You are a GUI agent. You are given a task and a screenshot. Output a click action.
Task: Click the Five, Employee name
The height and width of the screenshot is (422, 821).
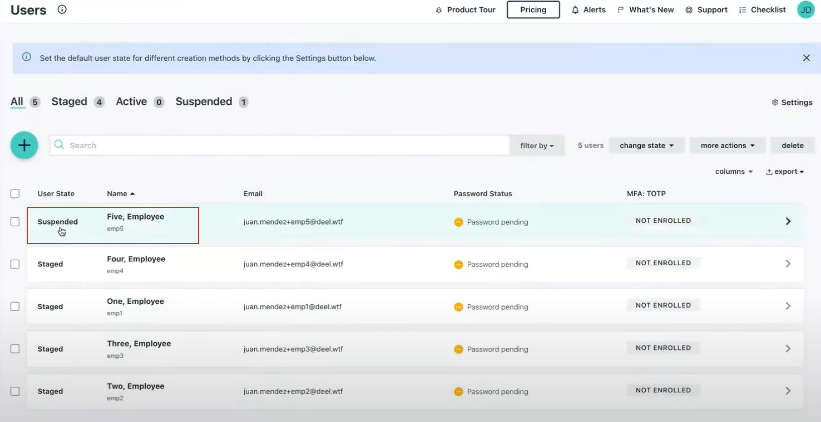[136, 217]
